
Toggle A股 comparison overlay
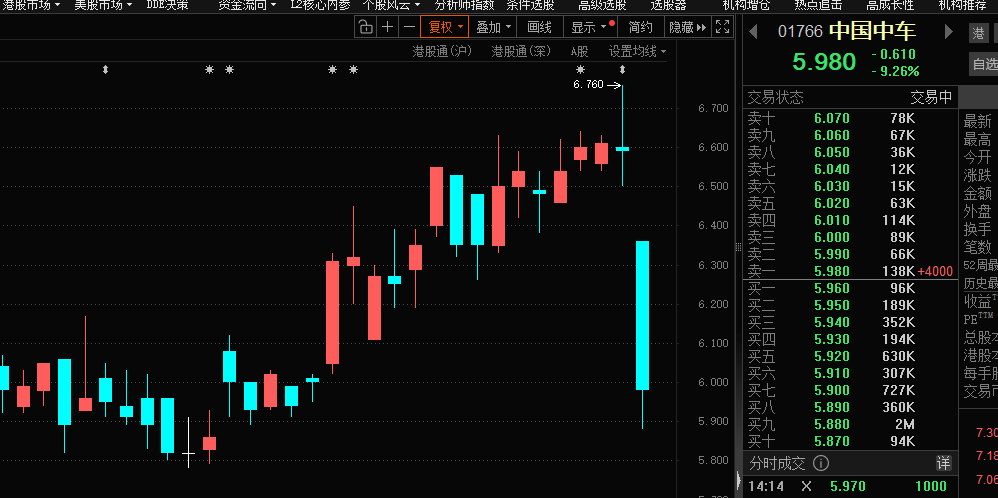[580, 51]
